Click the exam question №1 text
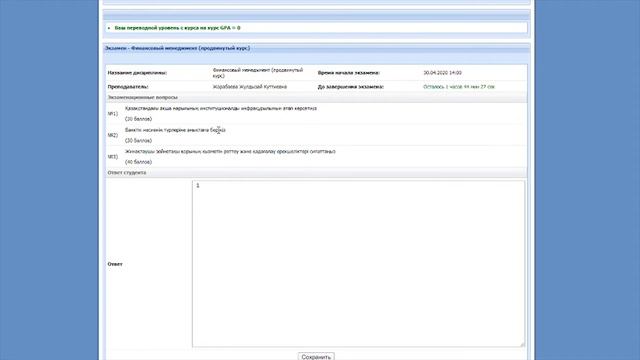This screenshot has height=360, width=640. pyautogui.click(x=221, y=109)
